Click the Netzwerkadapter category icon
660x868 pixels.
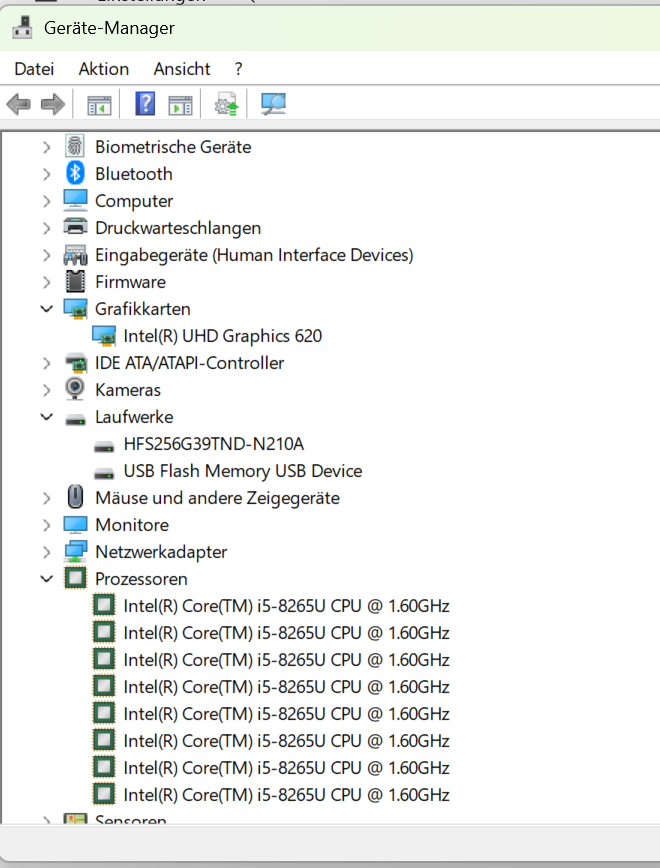[75, 551]
